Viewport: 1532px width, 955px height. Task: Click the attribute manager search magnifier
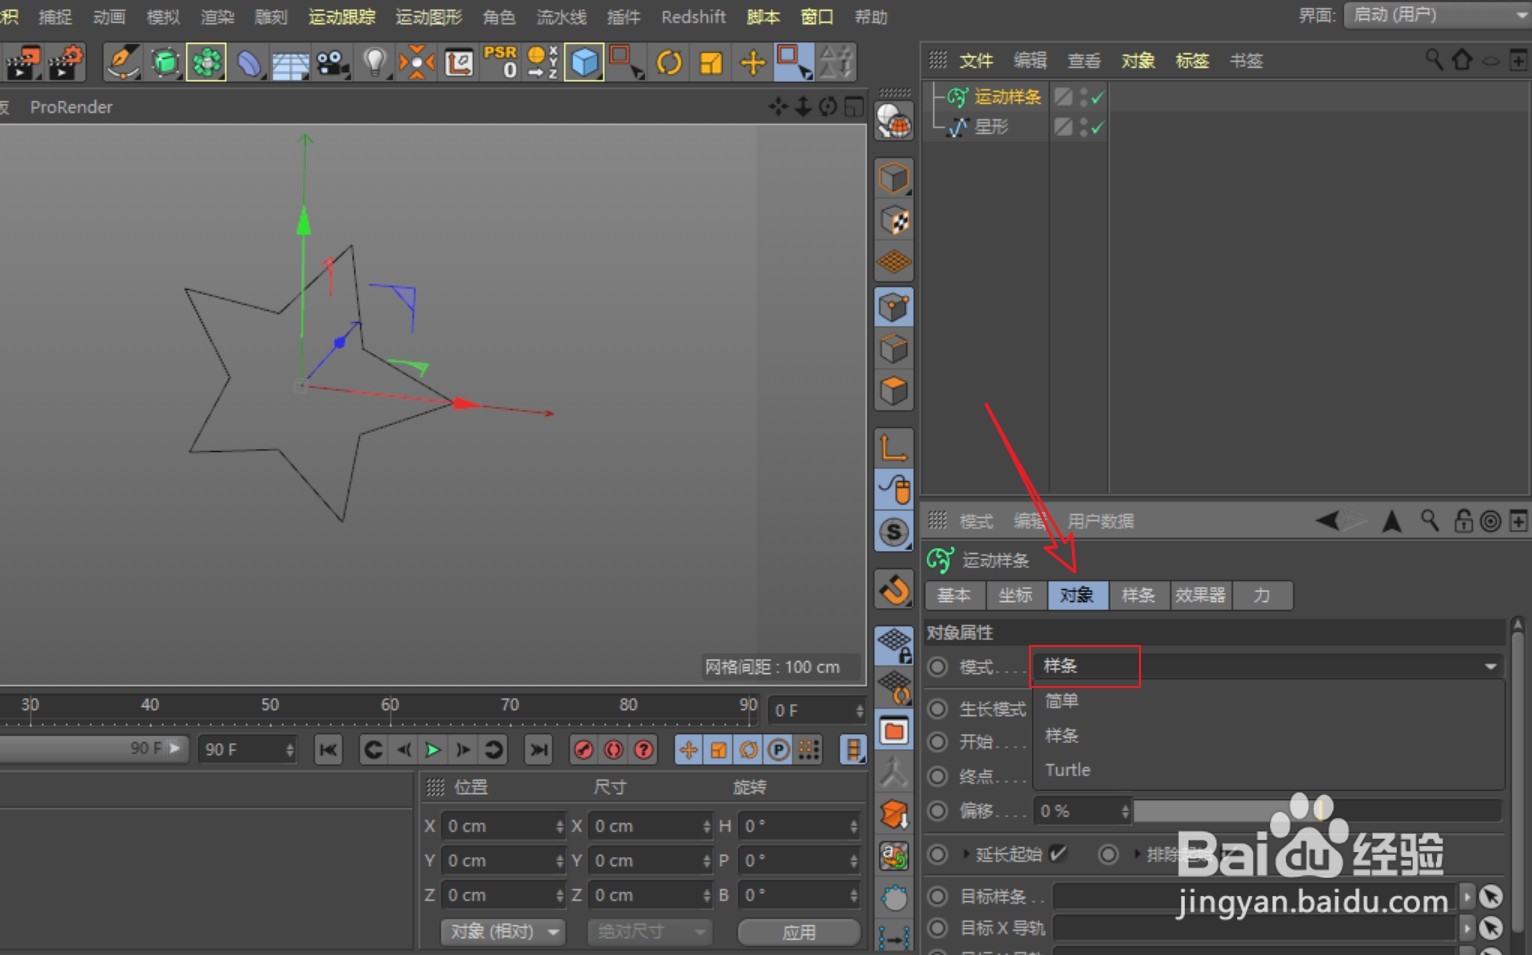1429,520
